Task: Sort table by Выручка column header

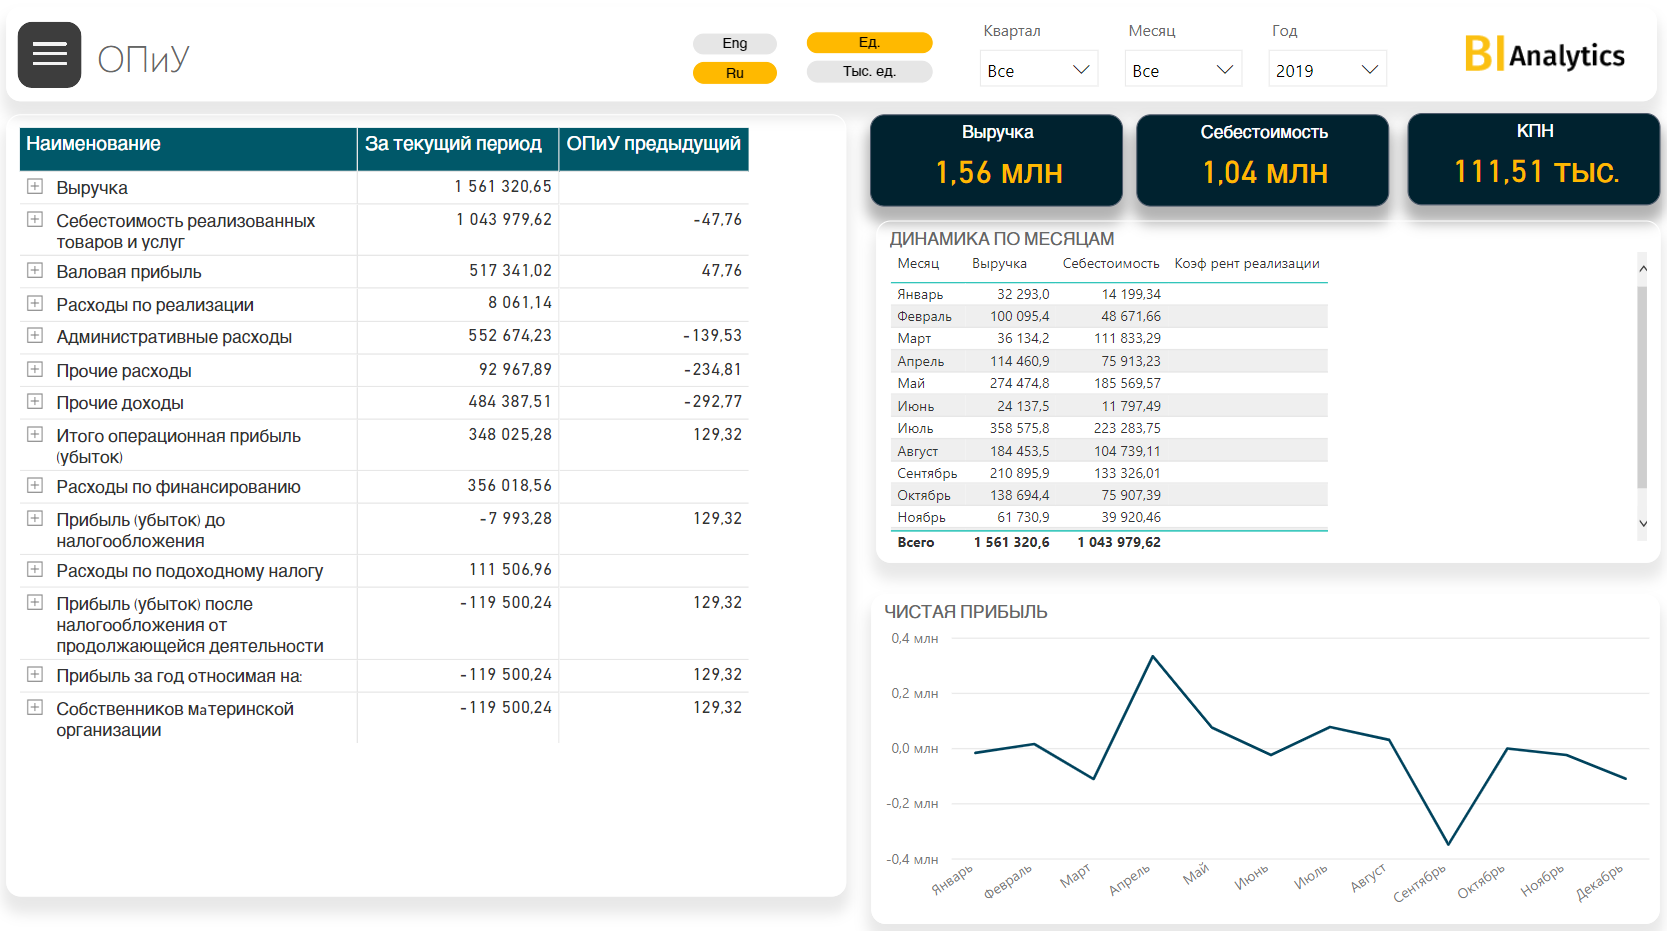Action: [x=999, y=264]
